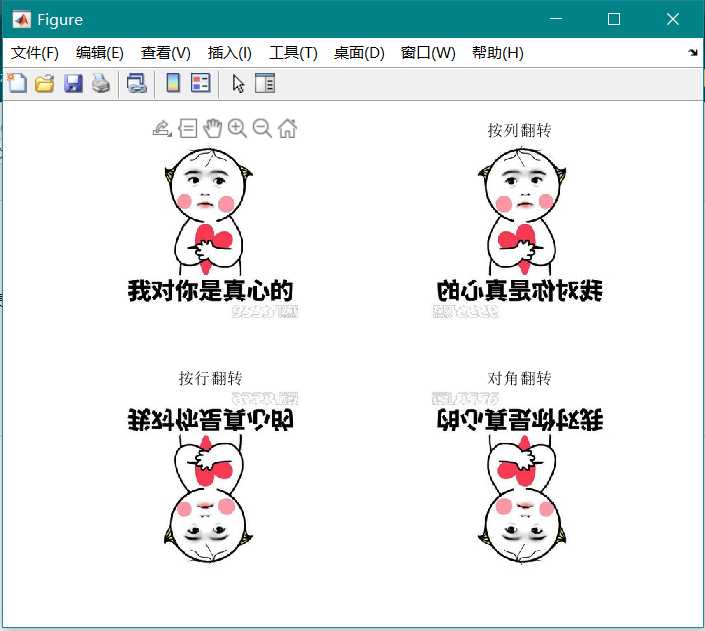Close the Figure window
This screenshot has height=631, width=705.
[x=673, y=19]
